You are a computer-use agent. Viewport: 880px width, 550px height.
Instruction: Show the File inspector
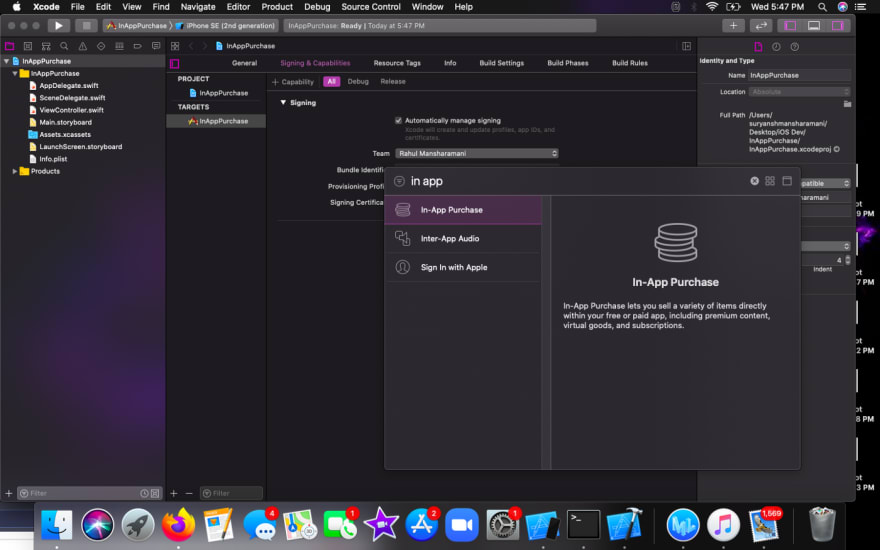758,47
